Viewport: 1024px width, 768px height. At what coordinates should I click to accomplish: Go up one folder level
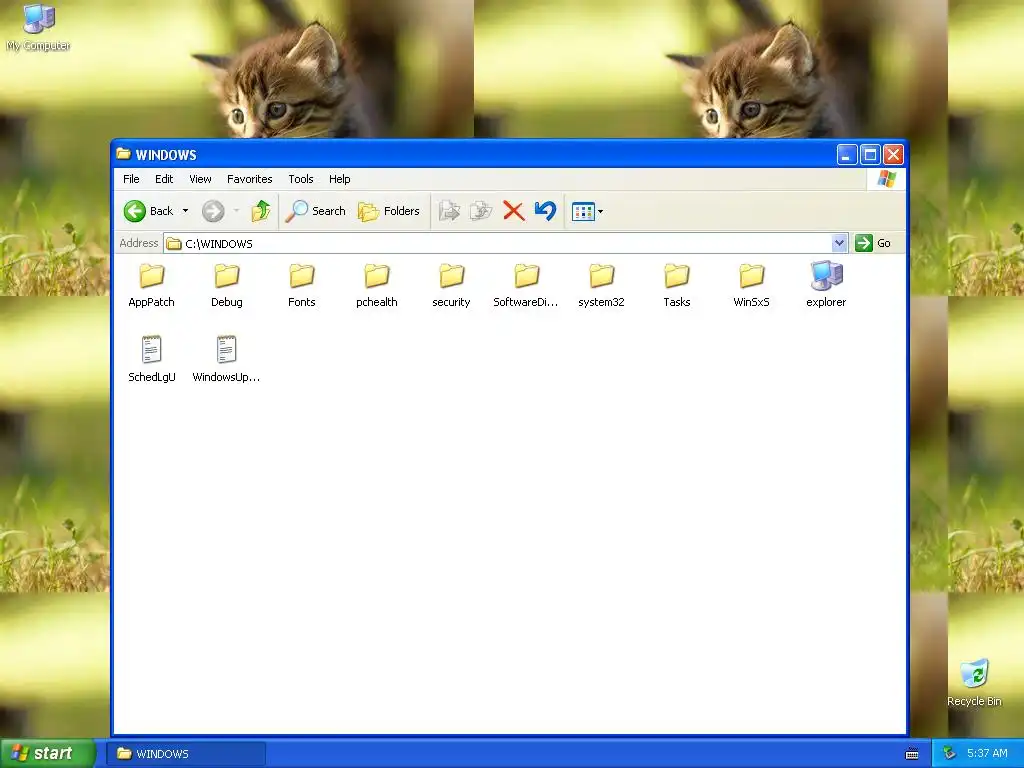[261, 211]
